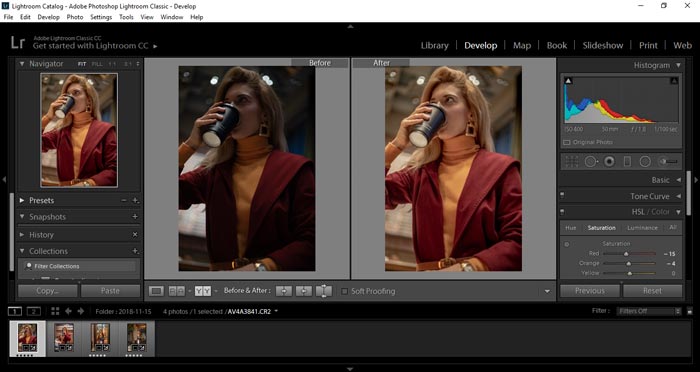The width and height of the screenshot is (700, 372).
Task: Click the Orange saturation slider
Action: (x=629, y=263)
